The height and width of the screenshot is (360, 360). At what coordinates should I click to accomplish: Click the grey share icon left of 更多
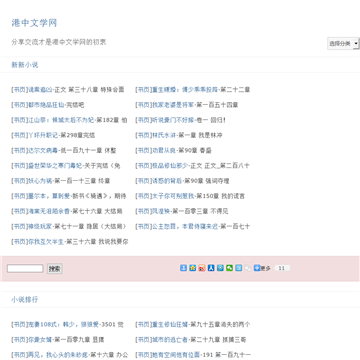(x=248, y=268)
